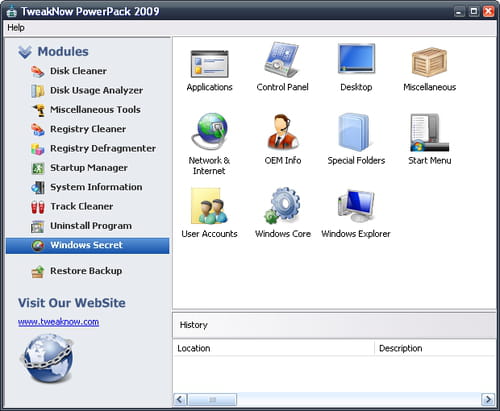
Task: Select the OEM Info icon
Action: tap(283, 131)
